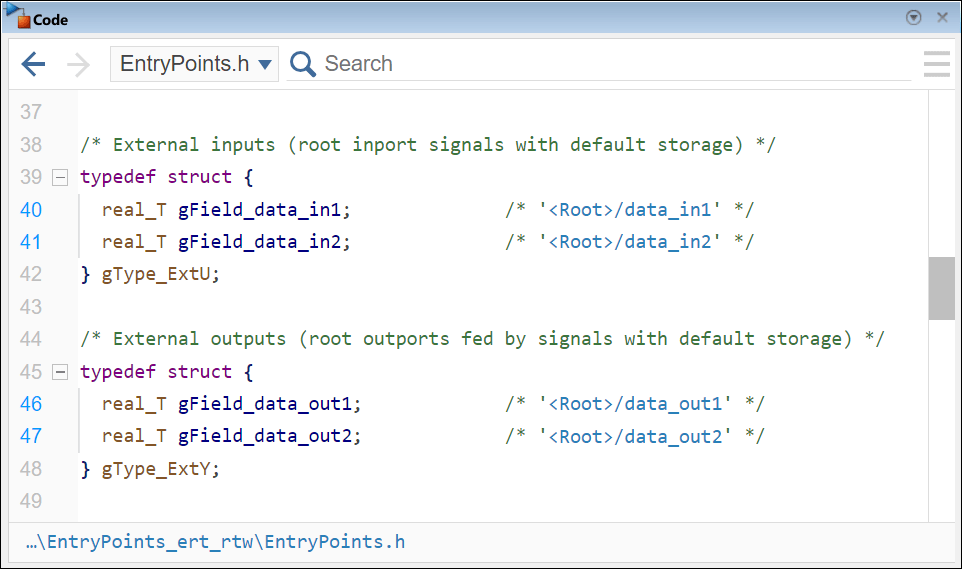Click the vertical scrollbar thumb
The height and width of the screenshot is (569, 962).
point(941,288)
